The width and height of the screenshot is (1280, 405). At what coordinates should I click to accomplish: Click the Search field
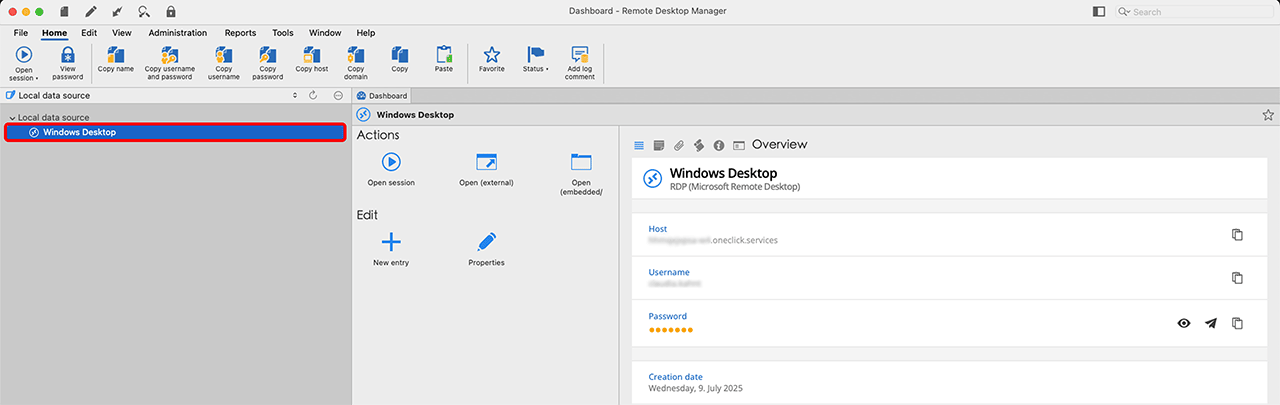(1200, 12)
